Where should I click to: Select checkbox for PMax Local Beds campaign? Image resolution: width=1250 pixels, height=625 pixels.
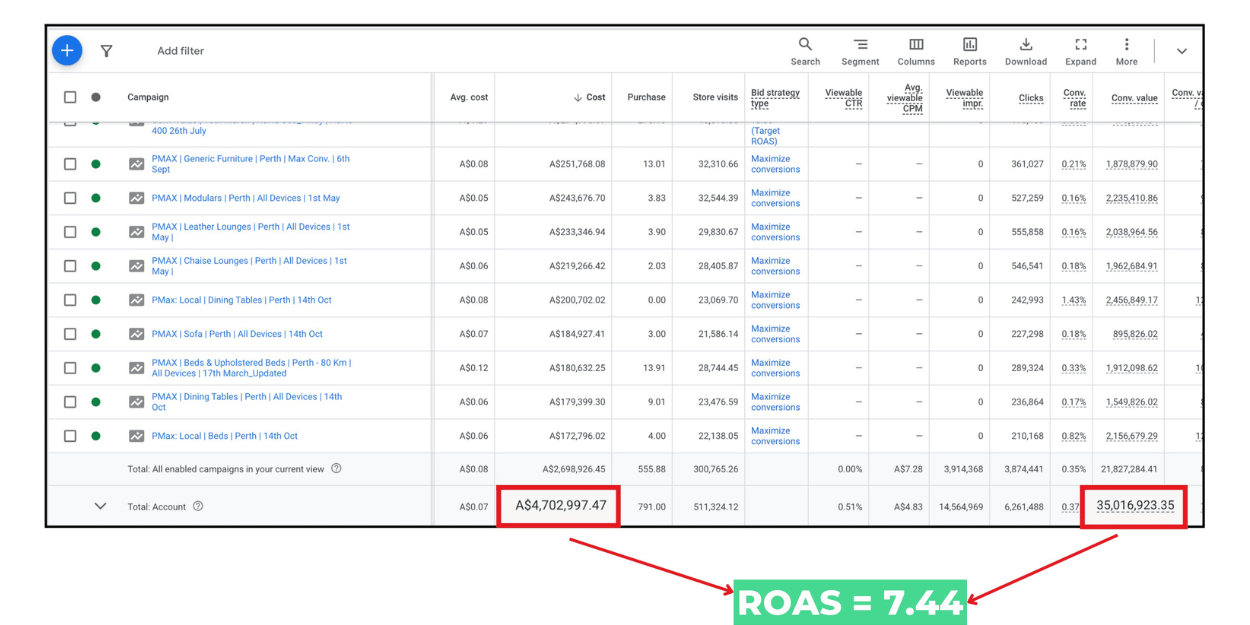tap(70, 436)
